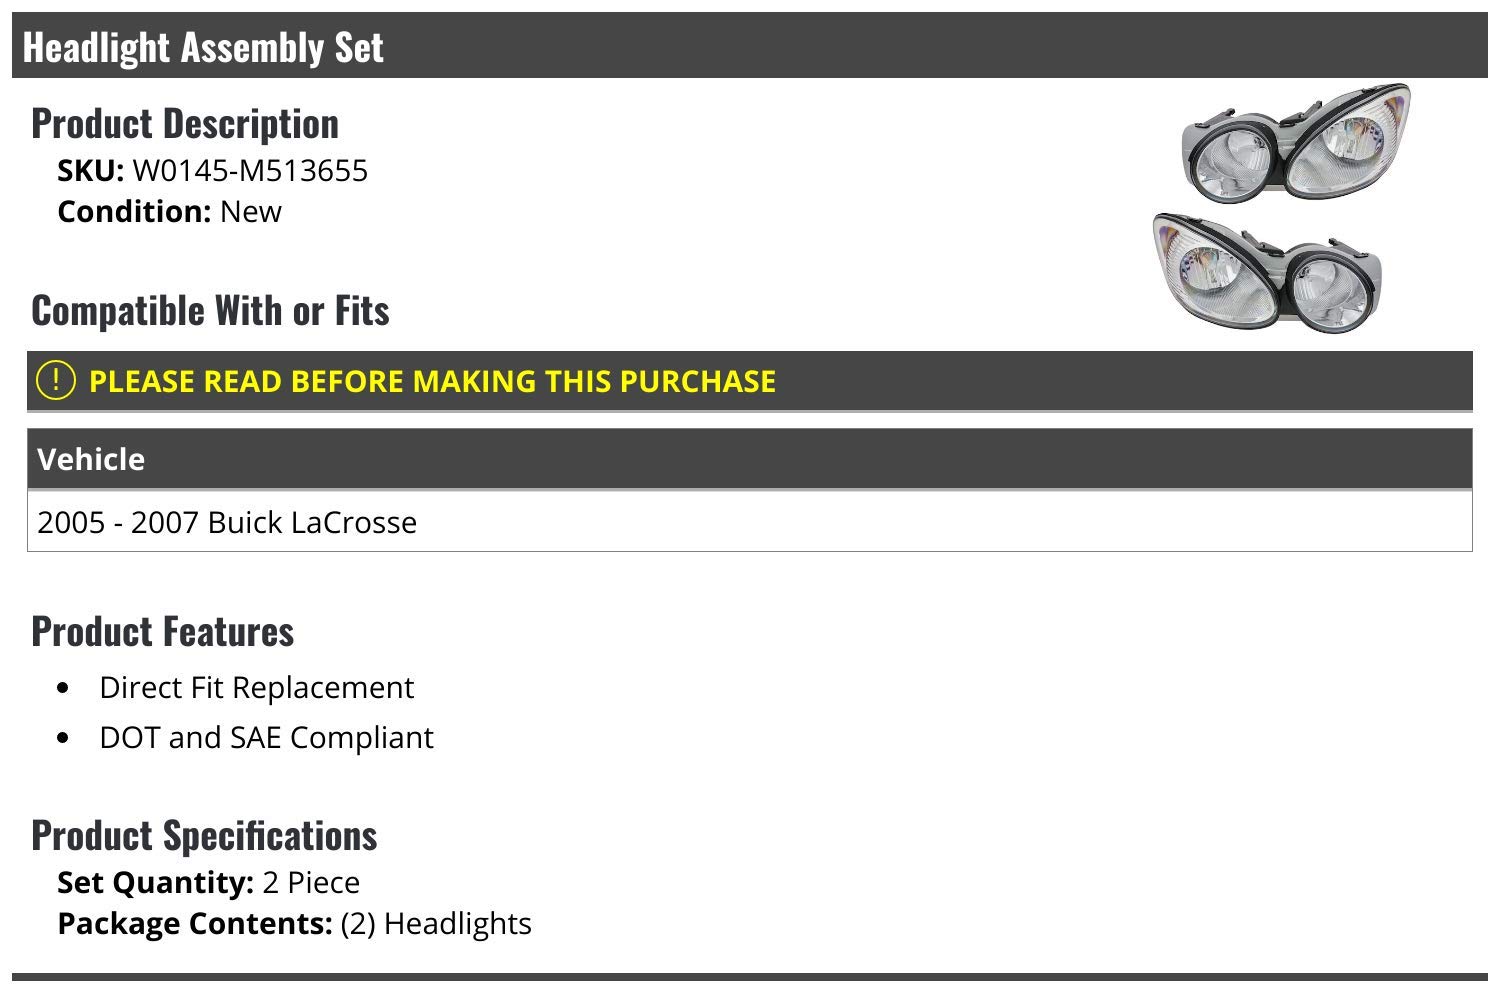Click the Package Contents (2) Headlights line
1500x993 pixels.
coord(294,924)
